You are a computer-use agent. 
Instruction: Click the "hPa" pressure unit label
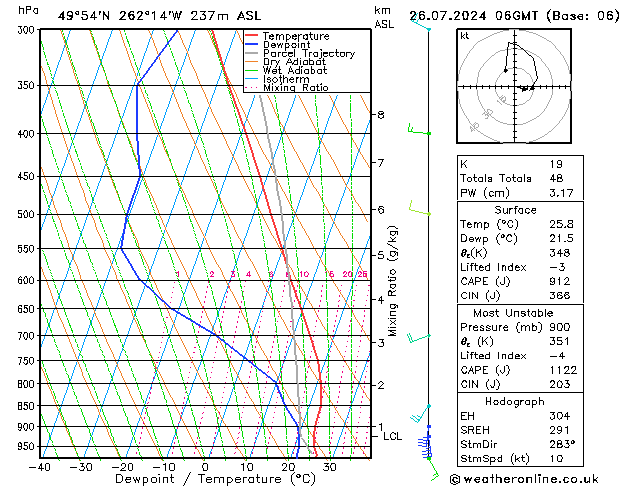28,10
